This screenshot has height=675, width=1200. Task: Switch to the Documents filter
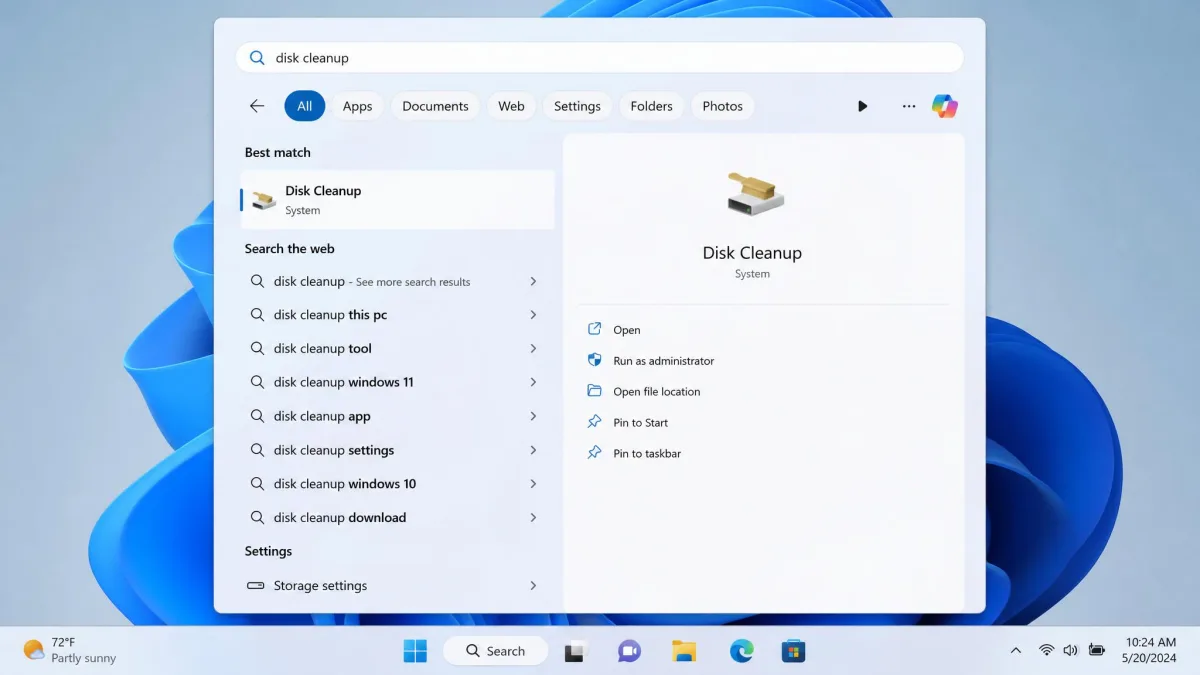pos(435,106)
